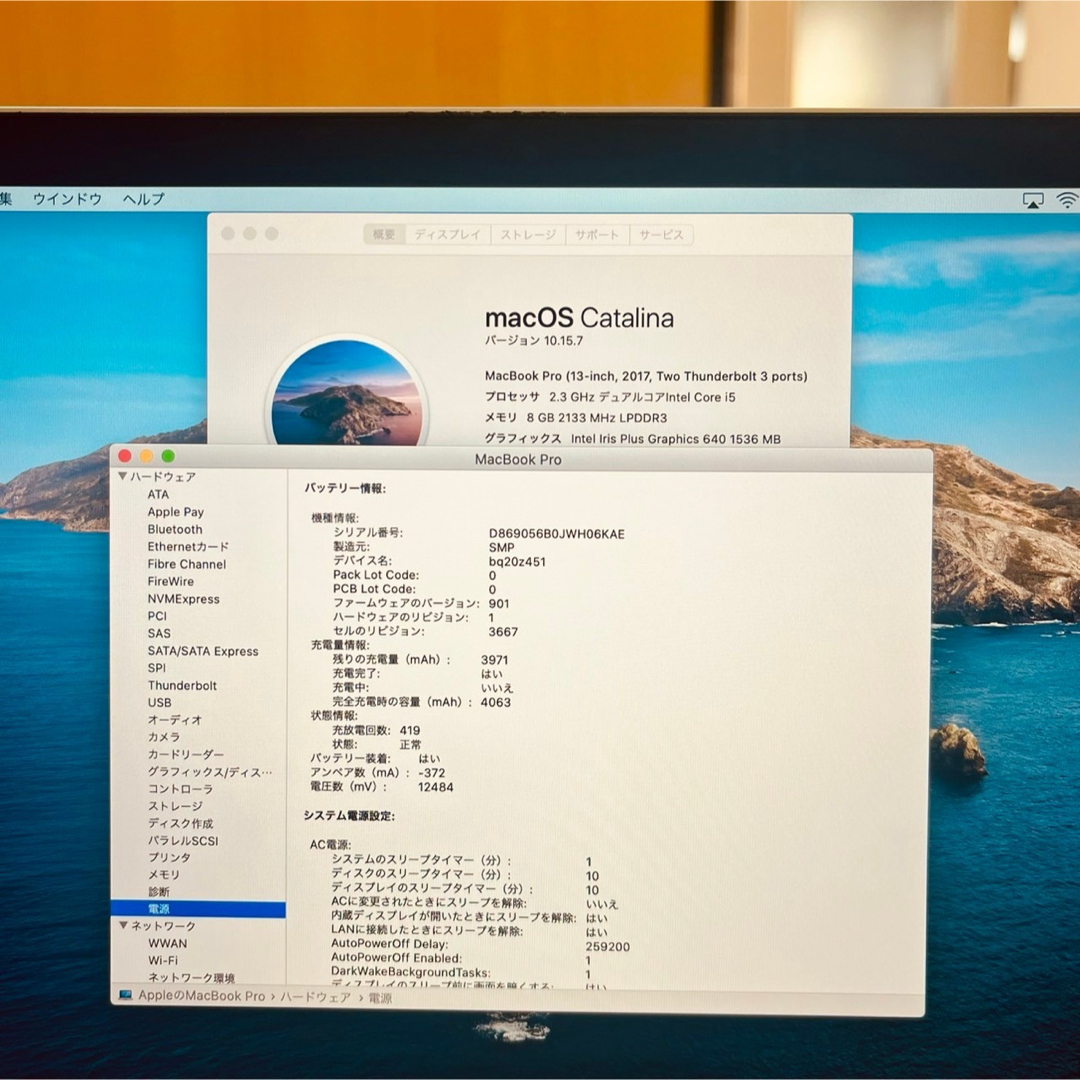Zoom the MacBook Pro system report window

coord(168,456)
